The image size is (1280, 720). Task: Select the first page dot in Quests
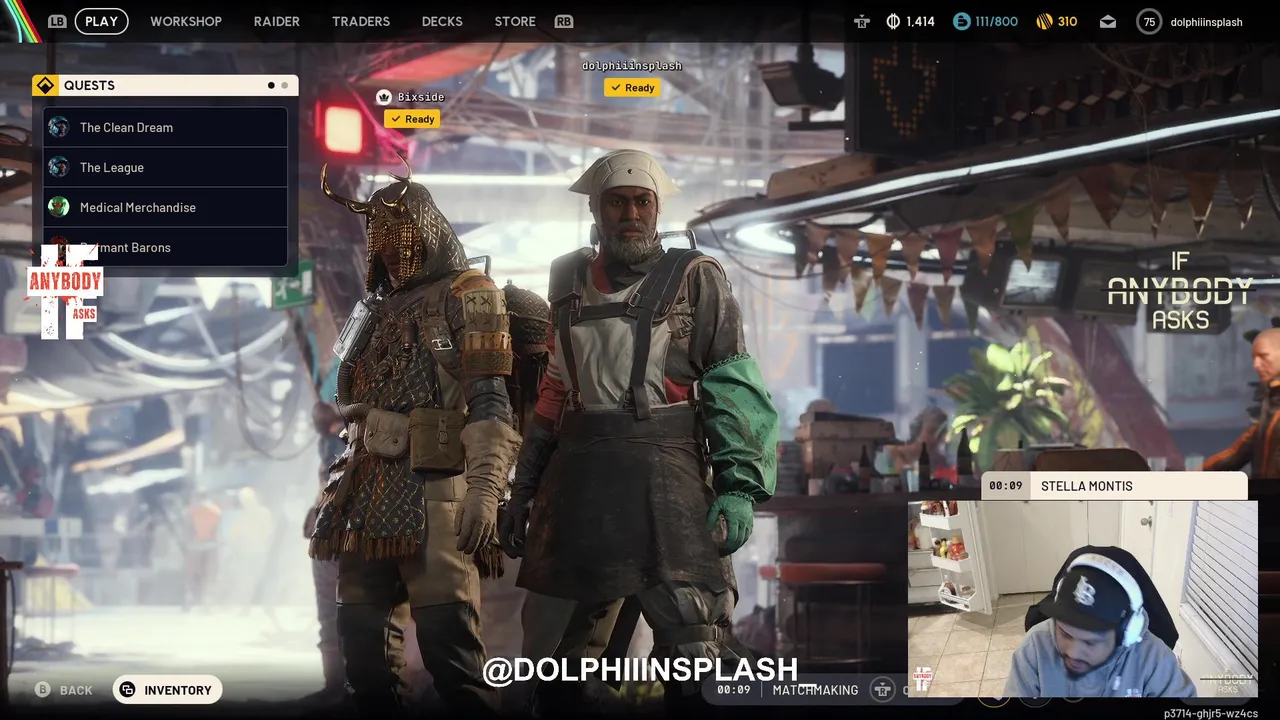pos(271,85)
